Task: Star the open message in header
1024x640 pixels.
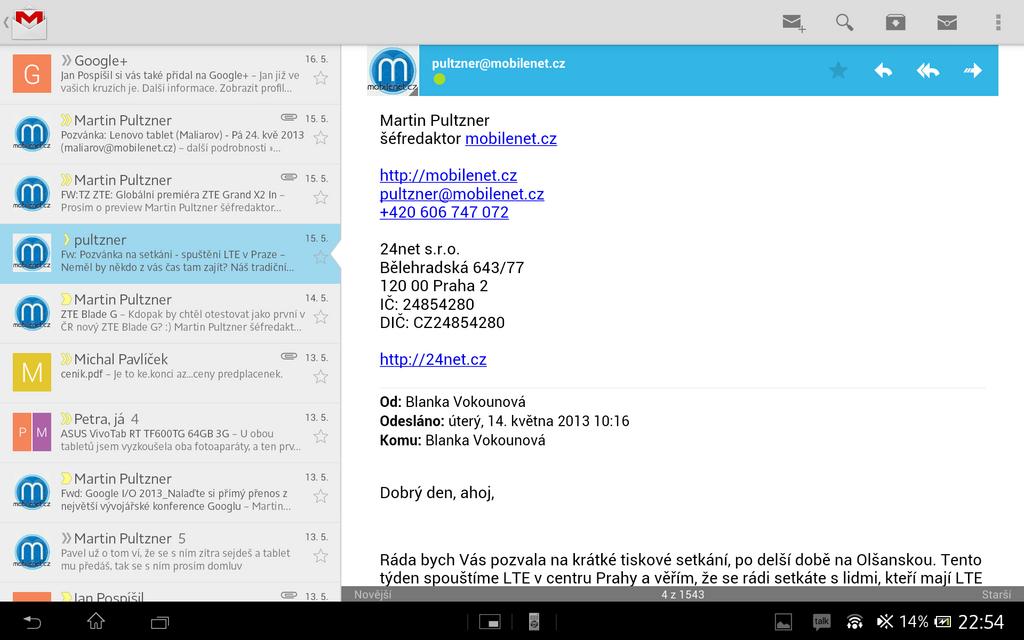Action: click(x=838, y=70)
